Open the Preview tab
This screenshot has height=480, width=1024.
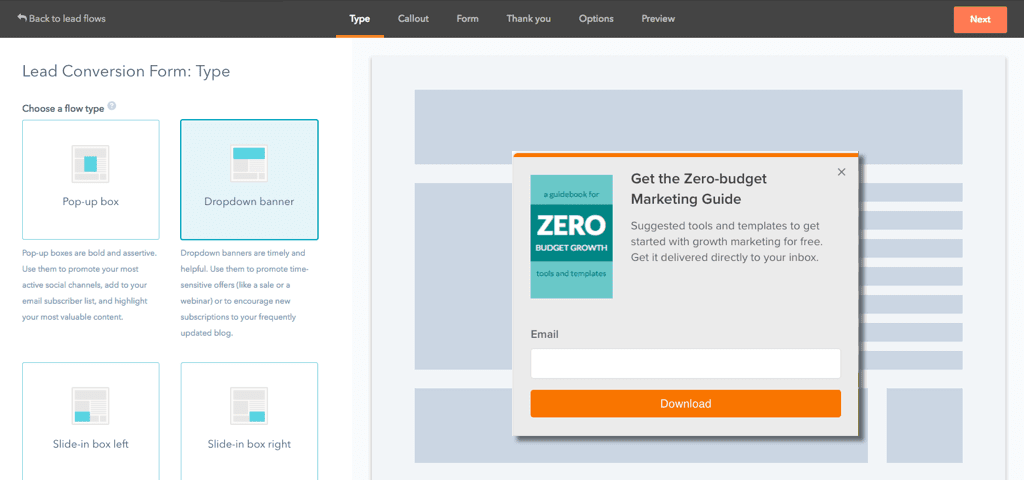[658, 18]
